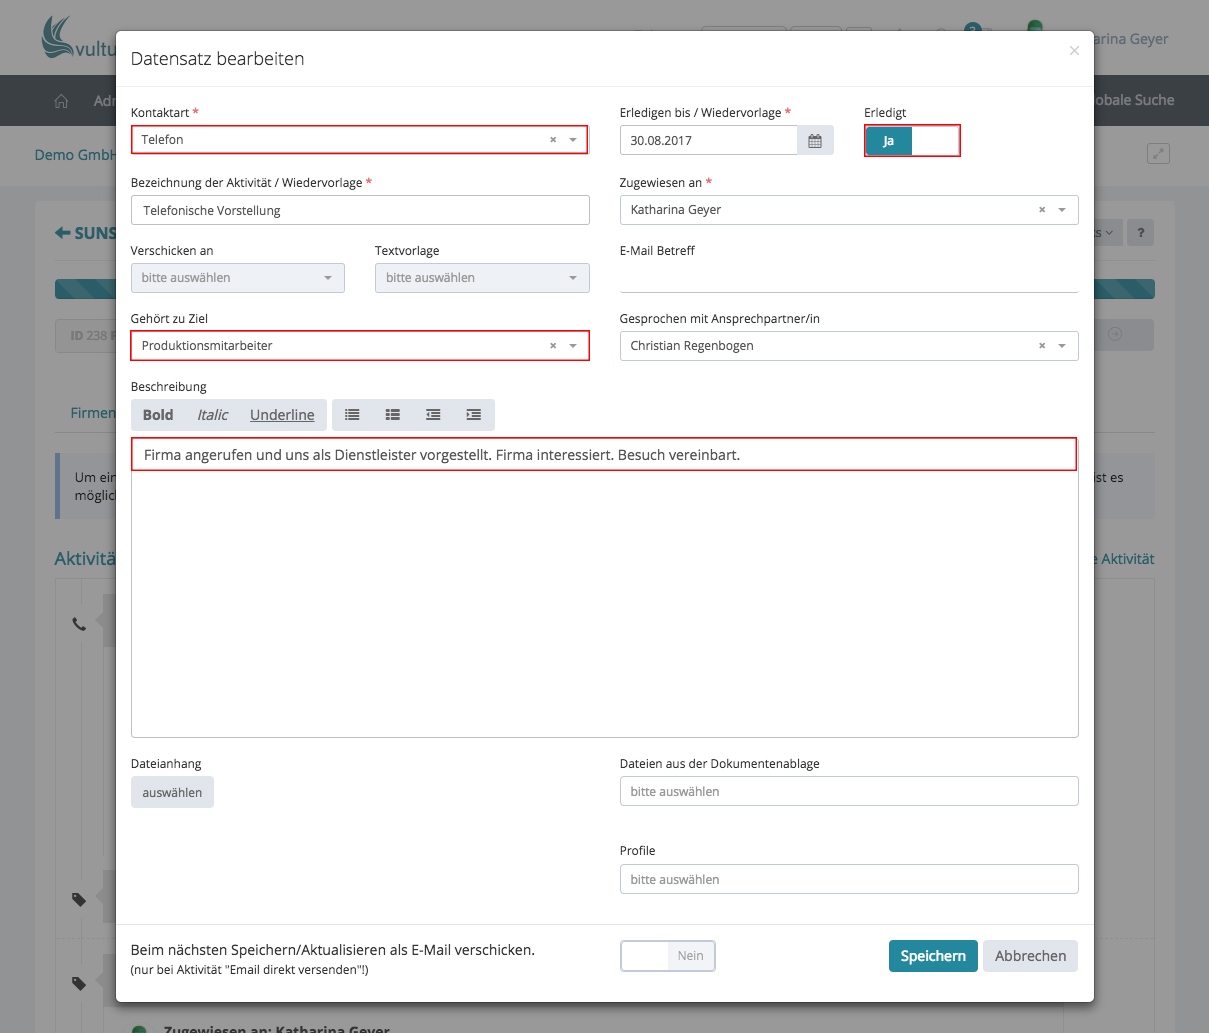
Task: Click the Abbrechen button
Action: (x=1030, y=956)
